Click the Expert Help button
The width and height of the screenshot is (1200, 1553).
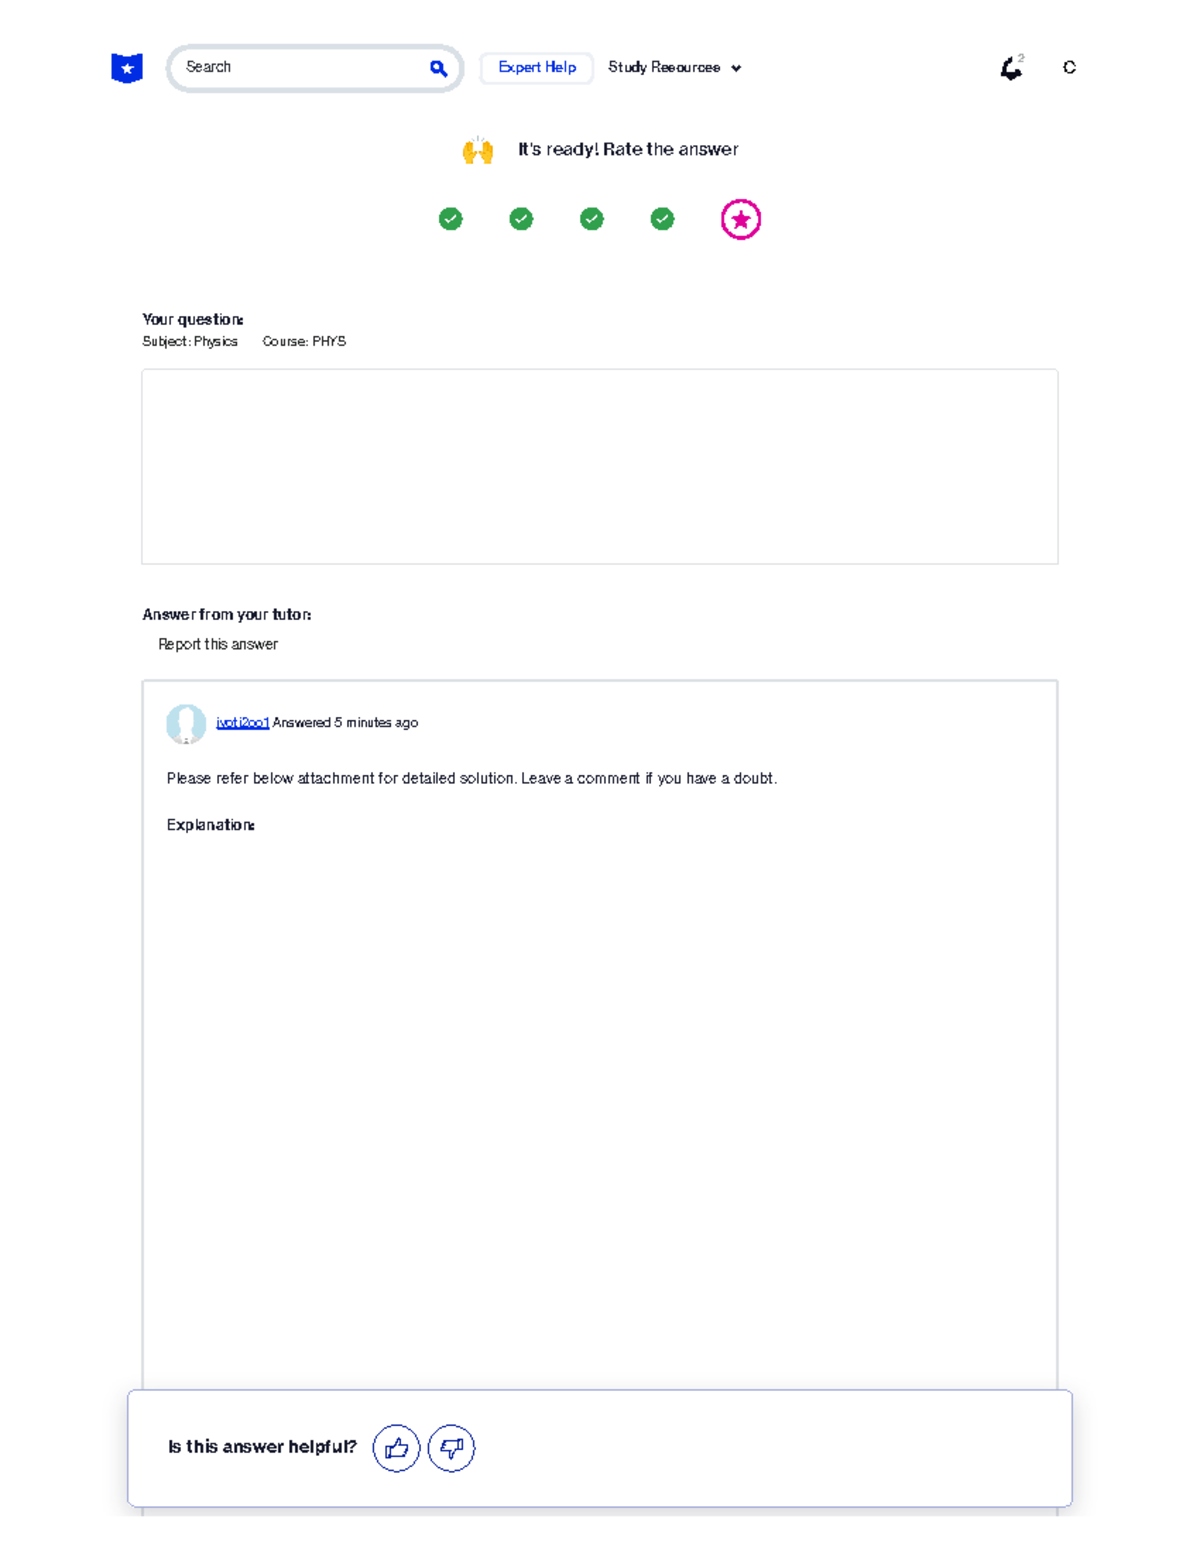click(537, 68)
